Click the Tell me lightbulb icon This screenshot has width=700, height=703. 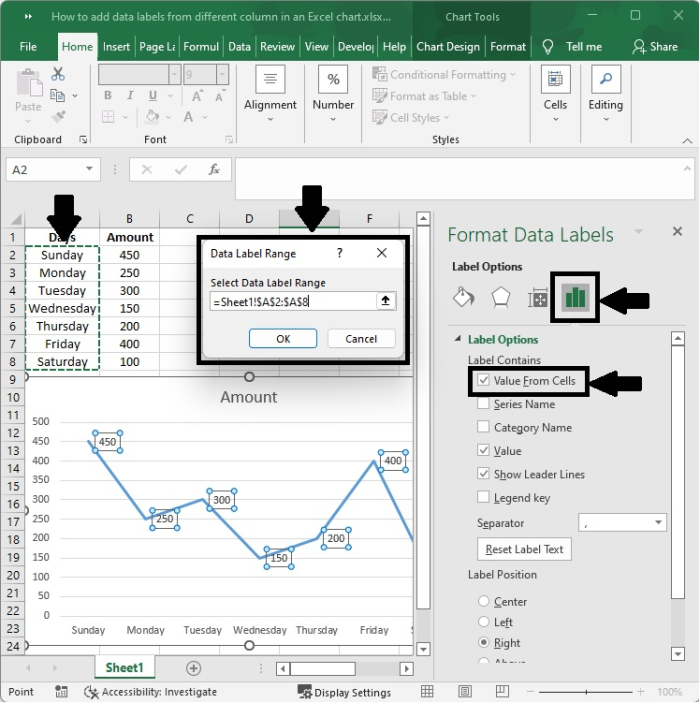548,47
